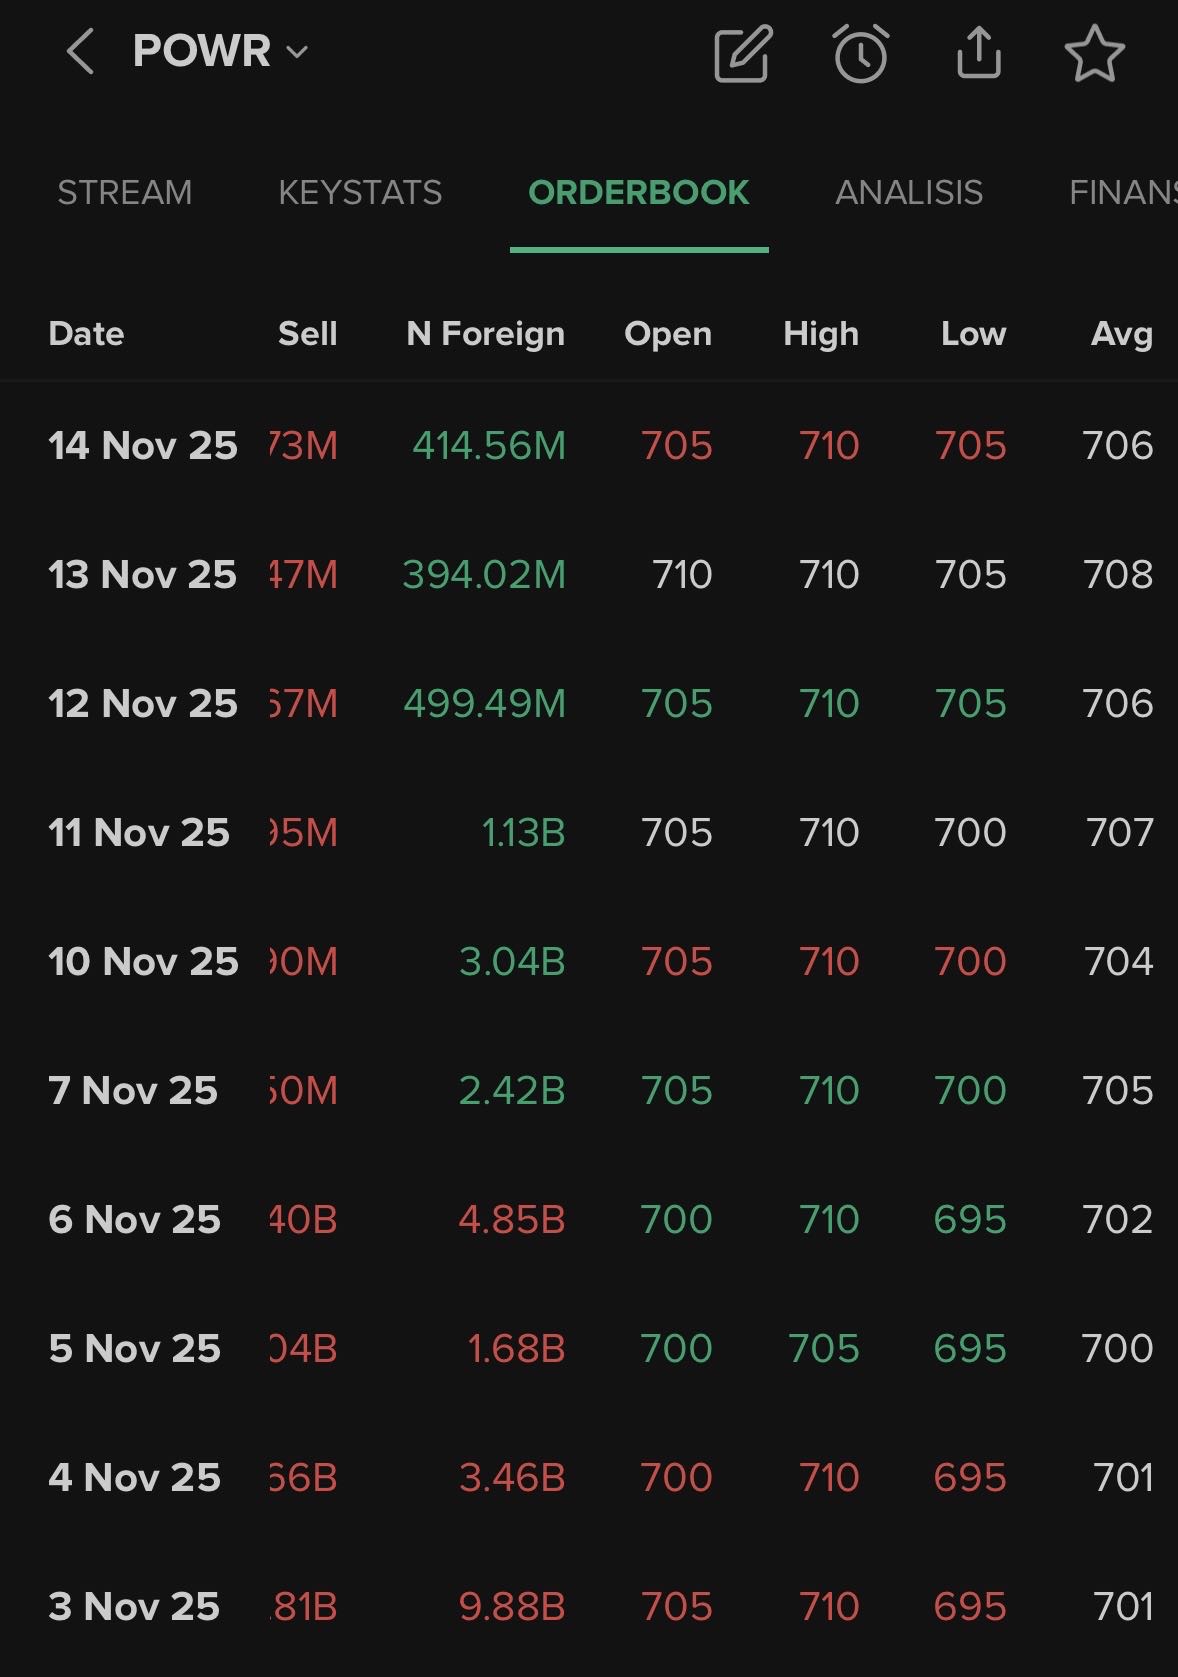Select the 14 Nov 25 row
This screenshot has width=1178, height=1677.
coord(143,446)
